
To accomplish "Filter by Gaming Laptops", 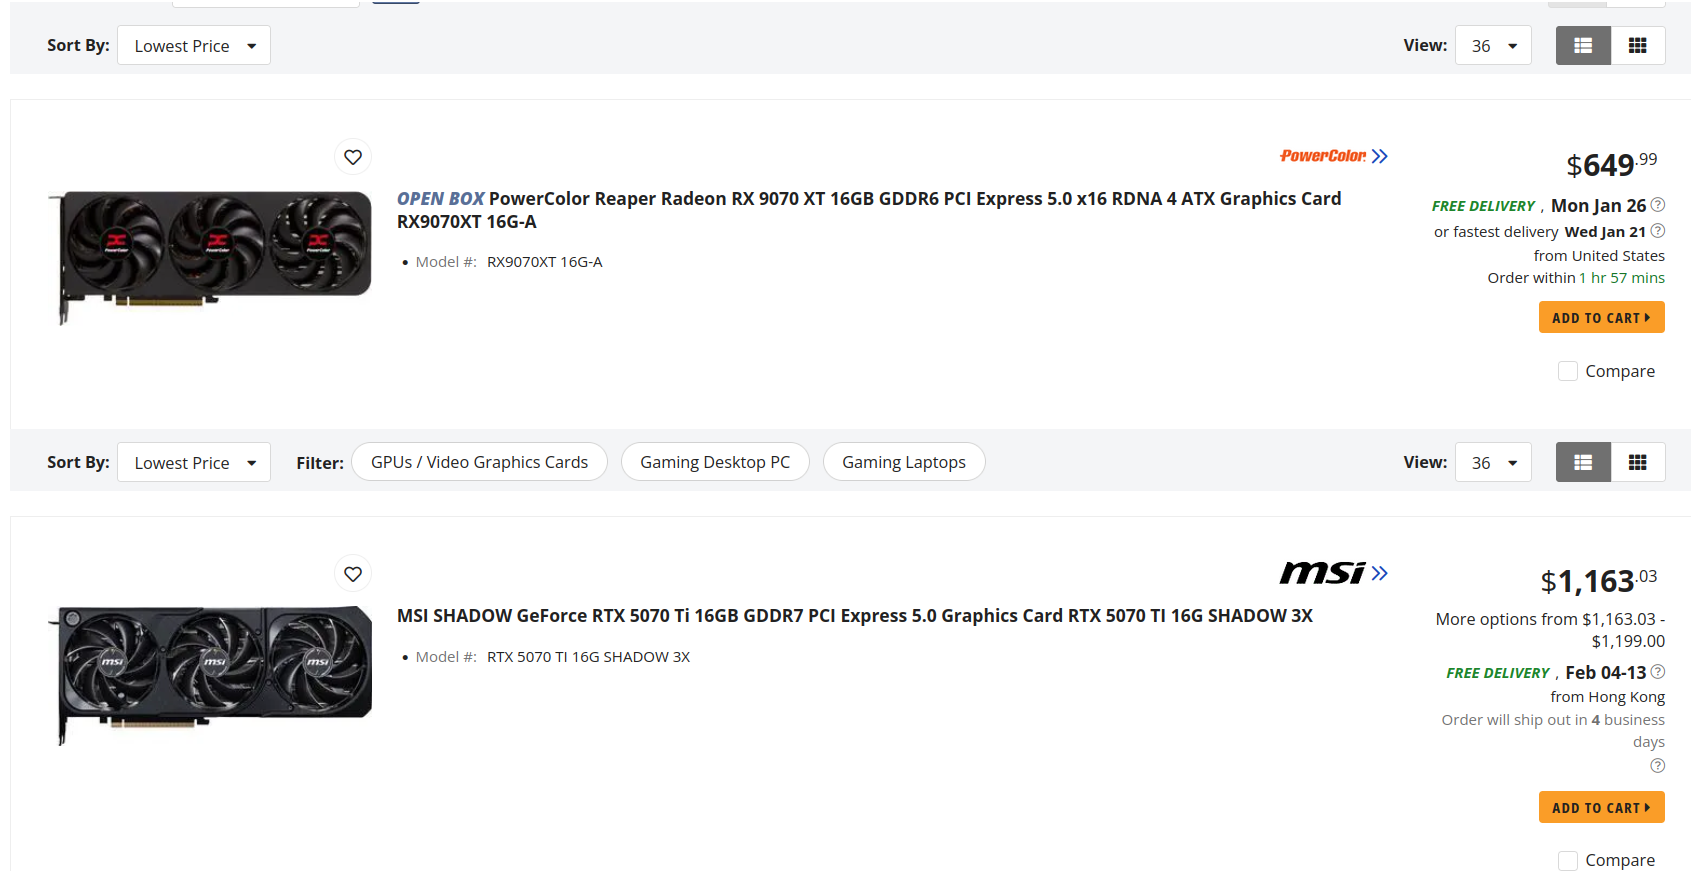I will 904,462.
